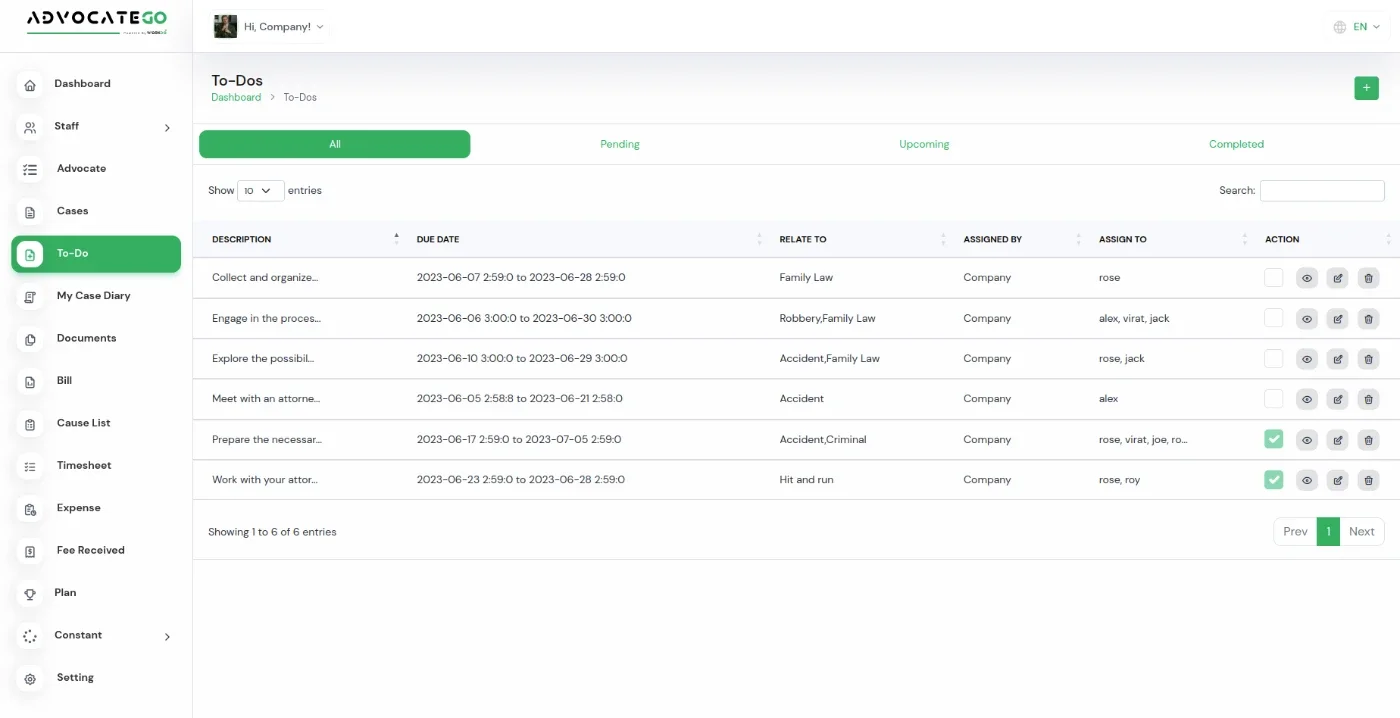
Task: Uncheck 'Work with your attor' completed checkbox
Action: pos(1273,479)
